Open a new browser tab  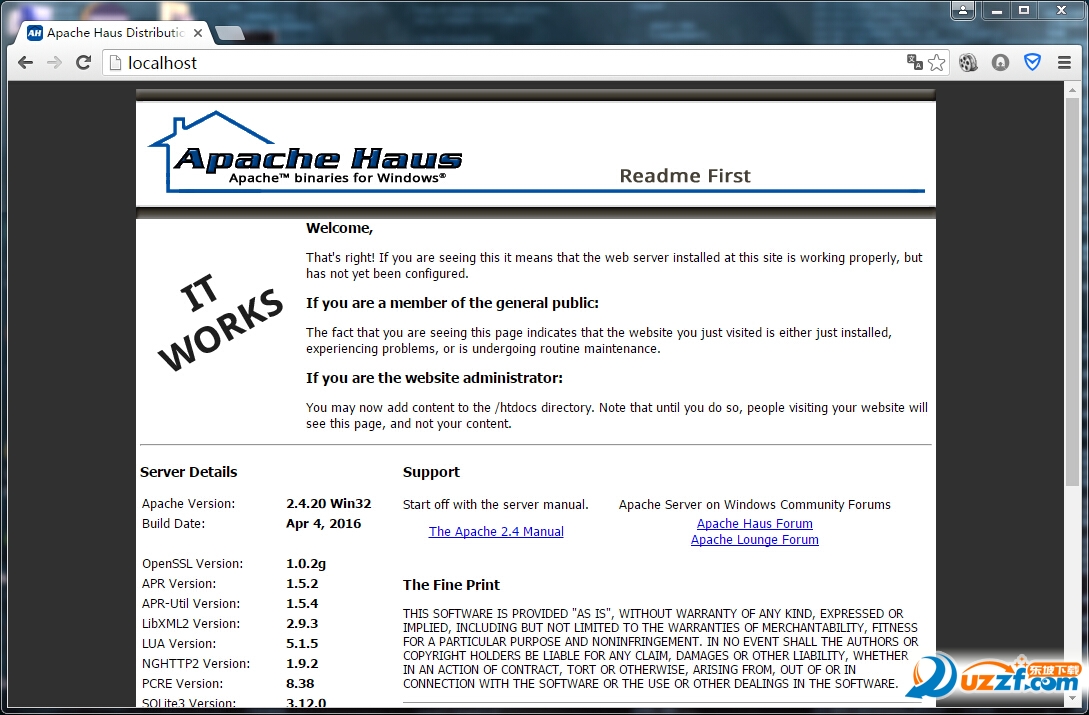230,33
